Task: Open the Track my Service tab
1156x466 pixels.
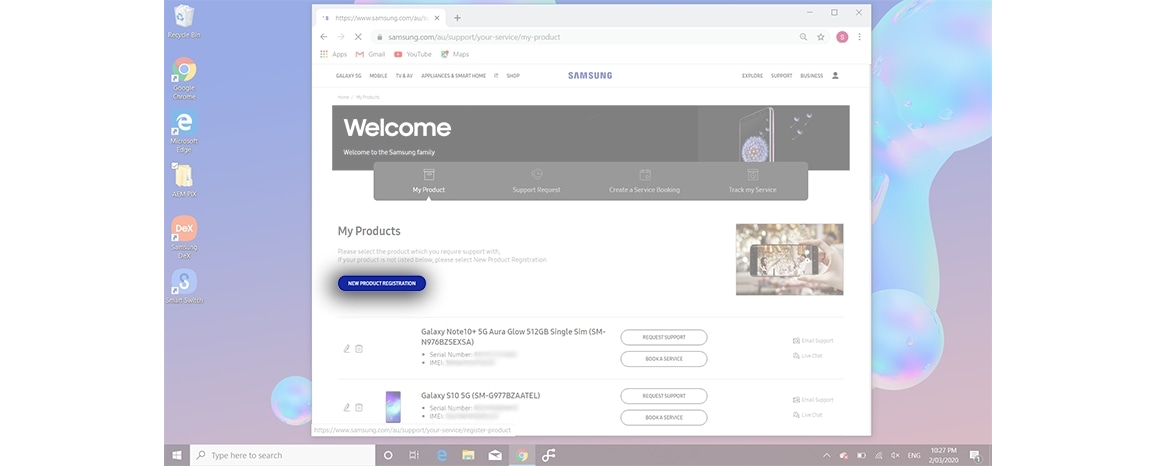Action: click(752, 181)
